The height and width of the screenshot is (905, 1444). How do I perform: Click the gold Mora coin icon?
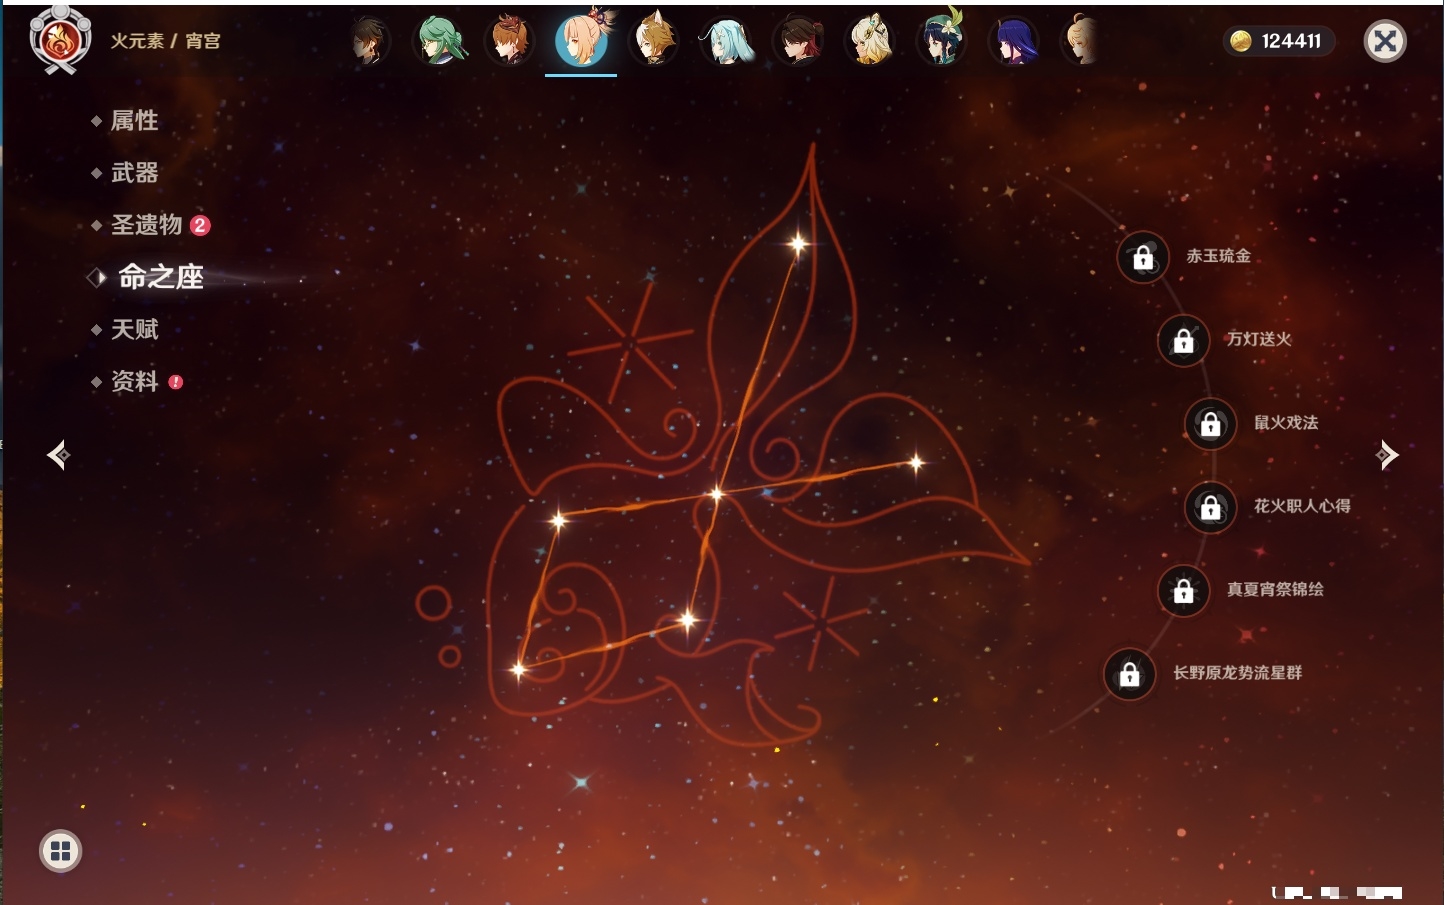1241,41
